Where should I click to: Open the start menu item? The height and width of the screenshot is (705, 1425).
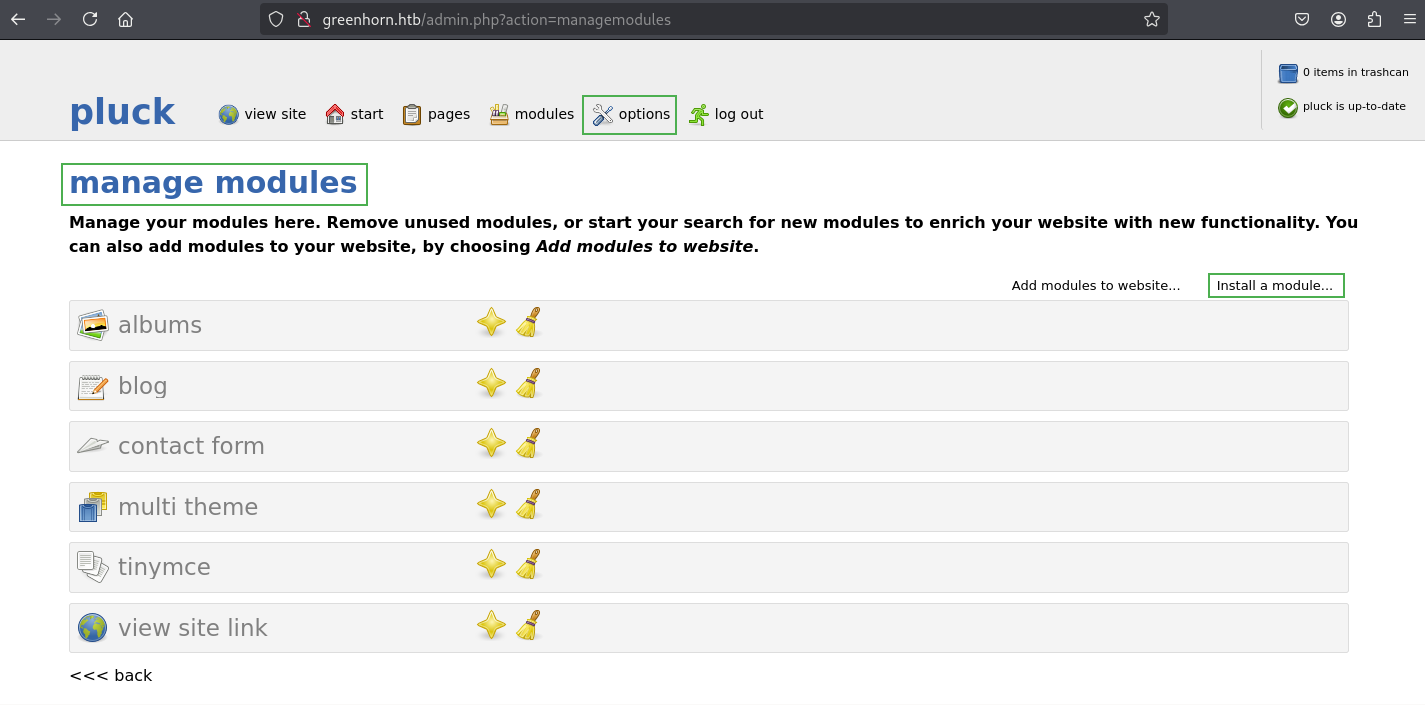(x=354, y=114)
